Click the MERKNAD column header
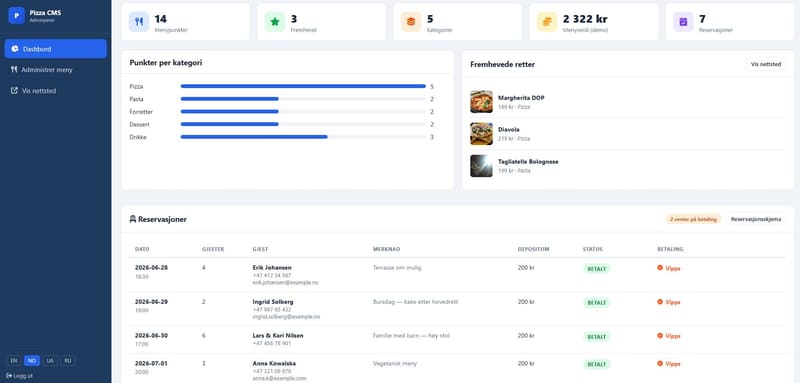Image resolution: width=800 pixels, height=383 pixels. tap(387, 249)
